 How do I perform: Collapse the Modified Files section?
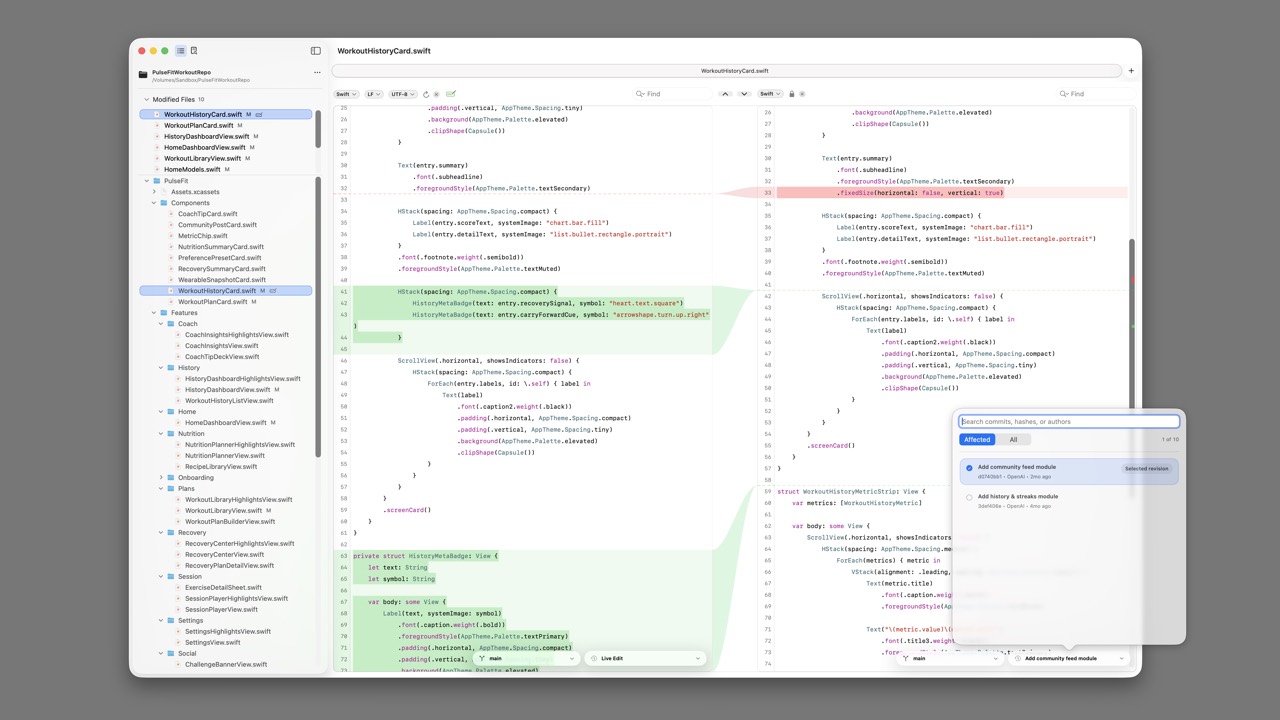[146, 100]
